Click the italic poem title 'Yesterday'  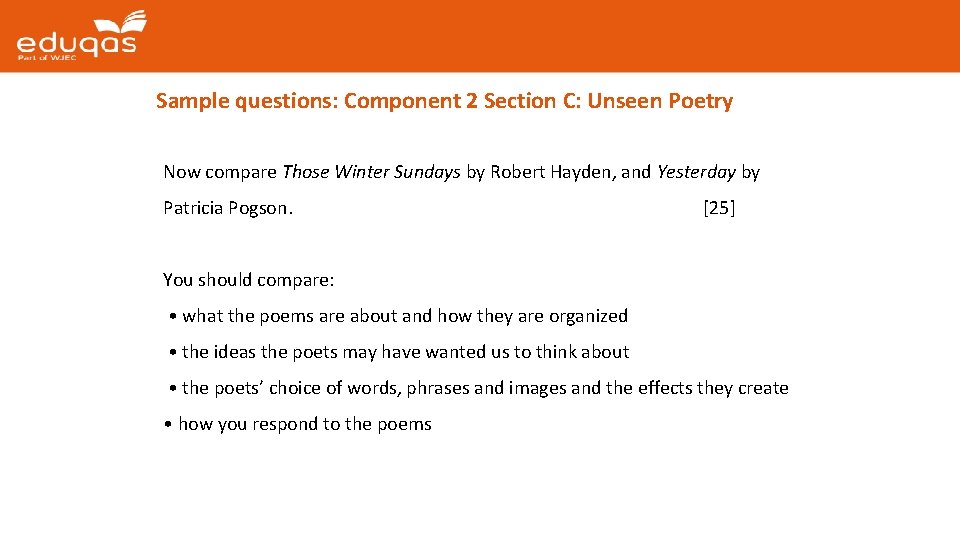[x=696, y=172]
